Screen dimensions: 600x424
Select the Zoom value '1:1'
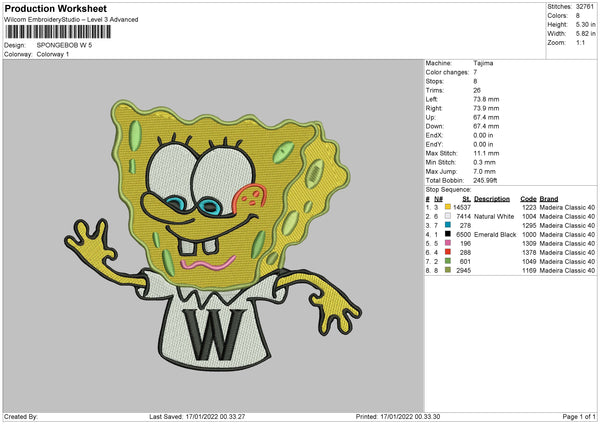point(580,42)
